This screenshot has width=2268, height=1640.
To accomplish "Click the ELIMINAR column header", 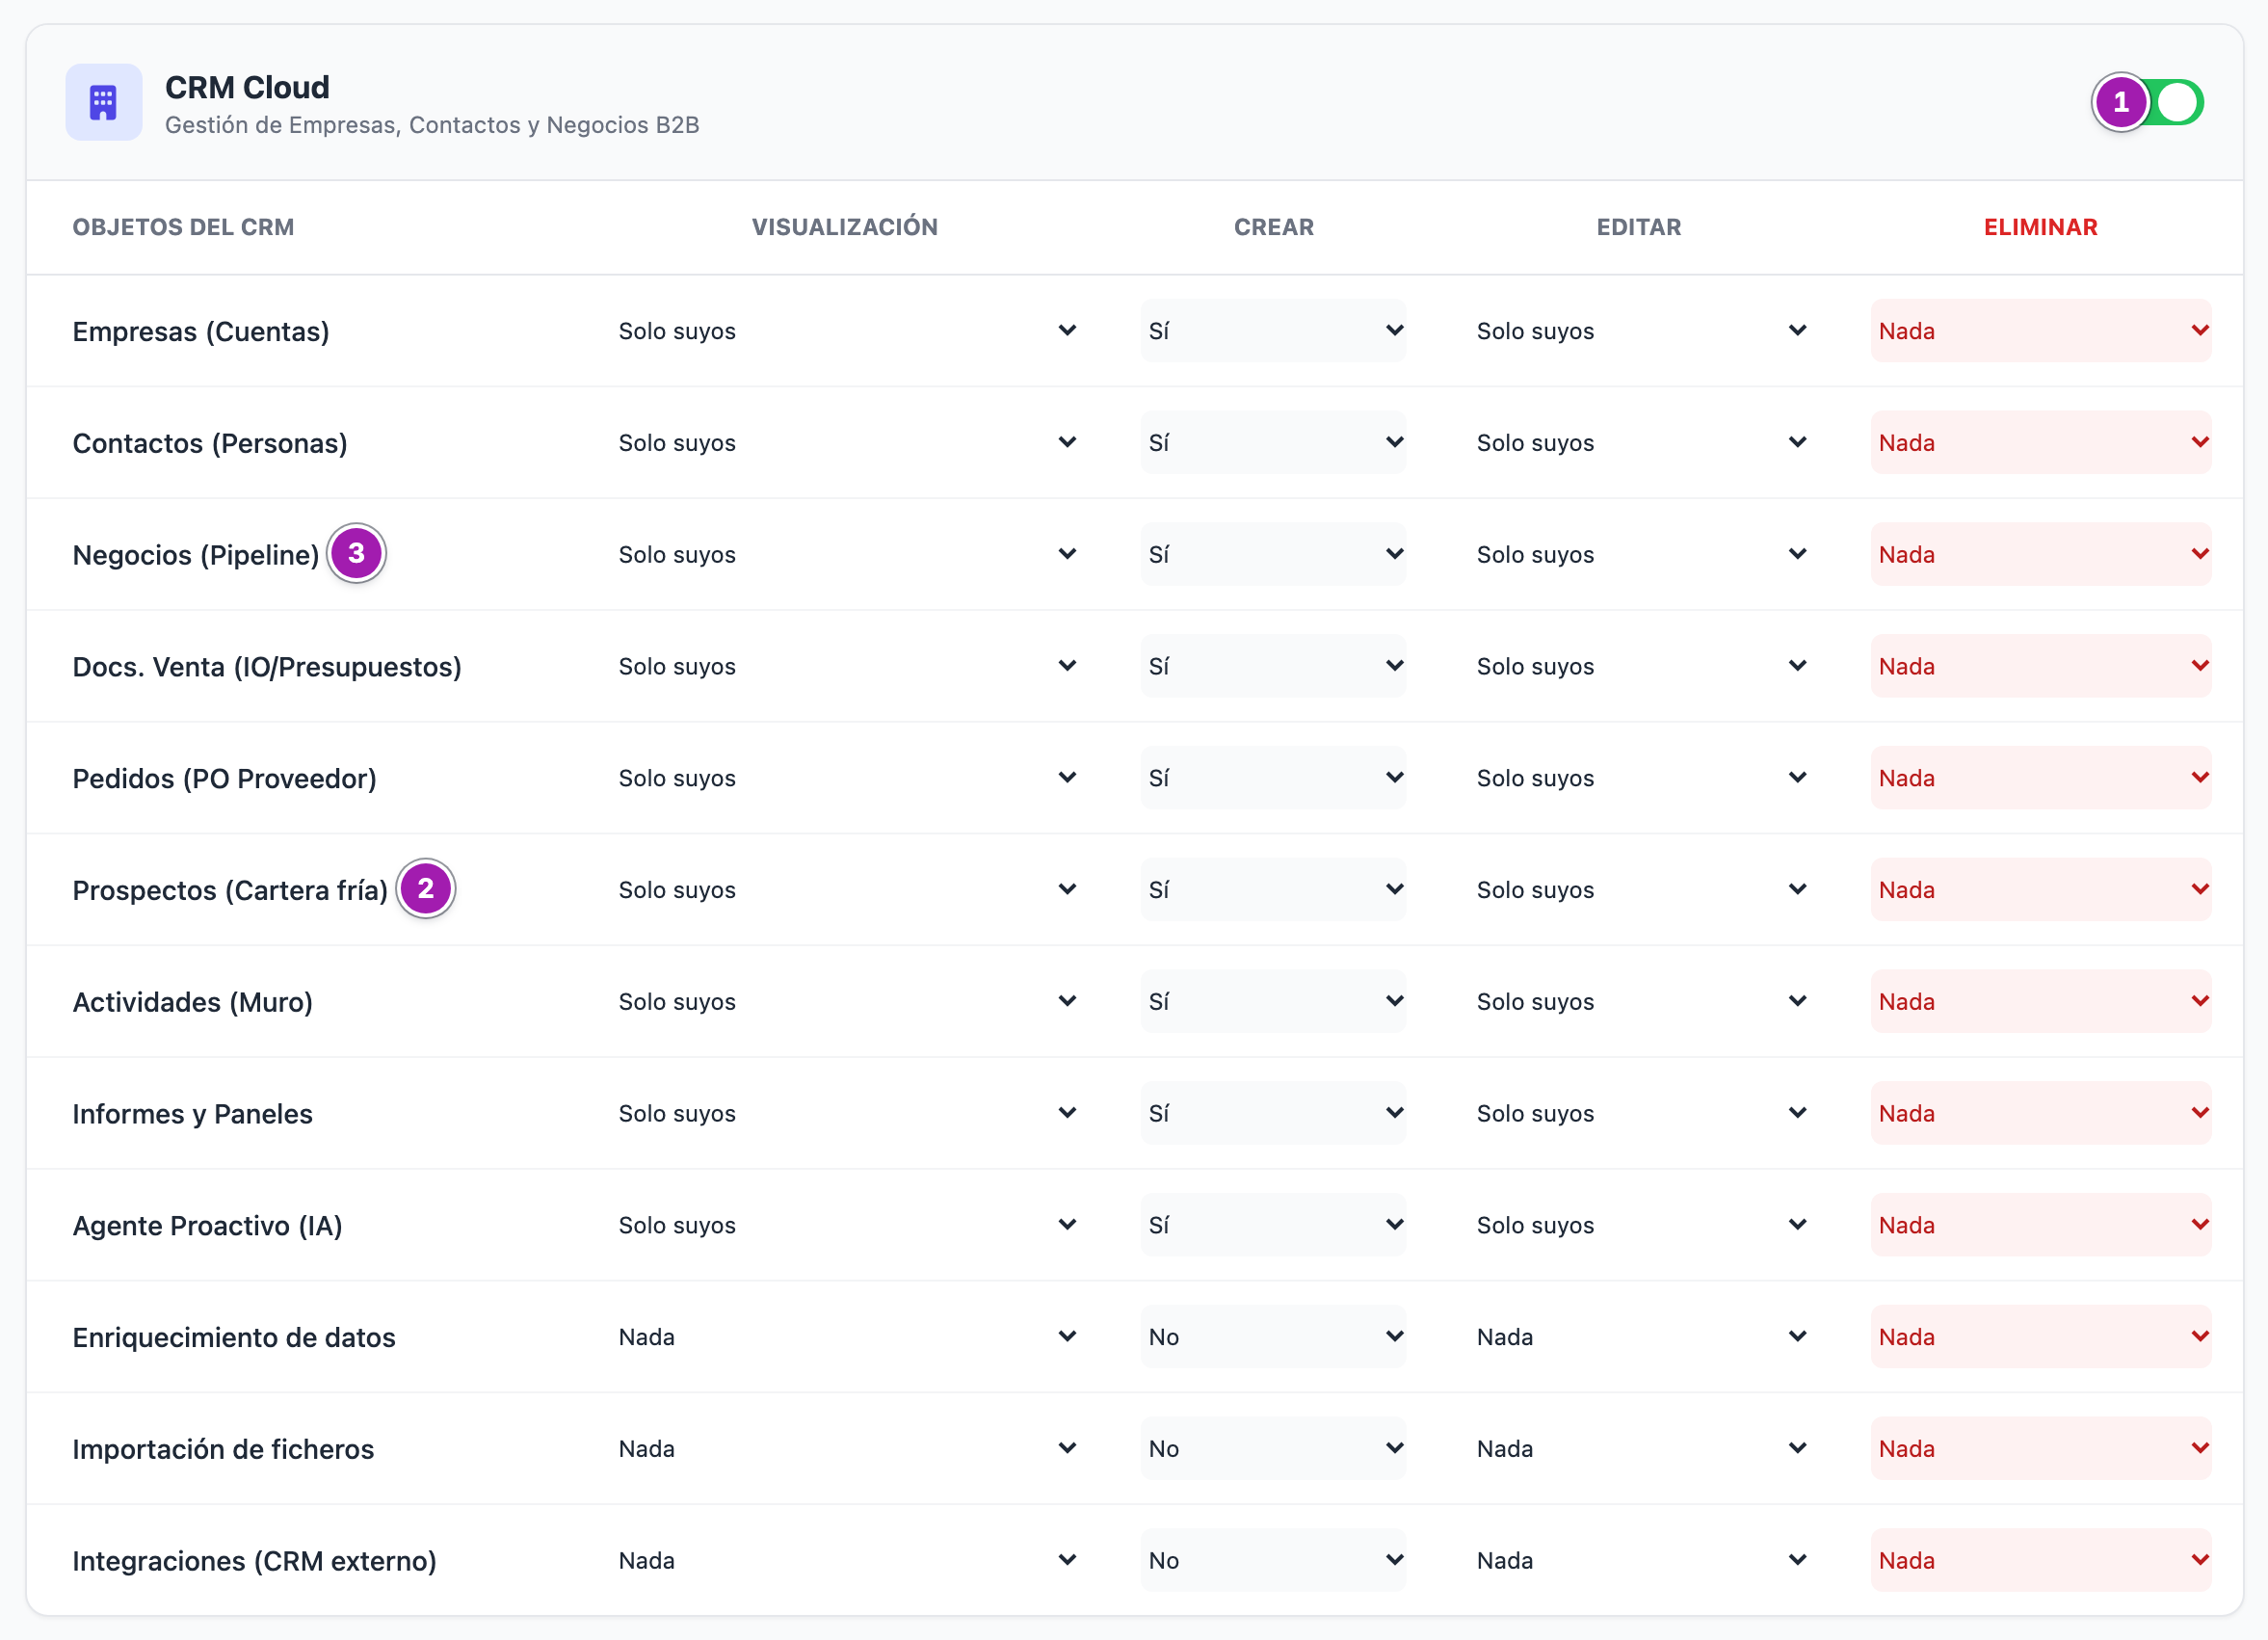I will click(2041, 227).
